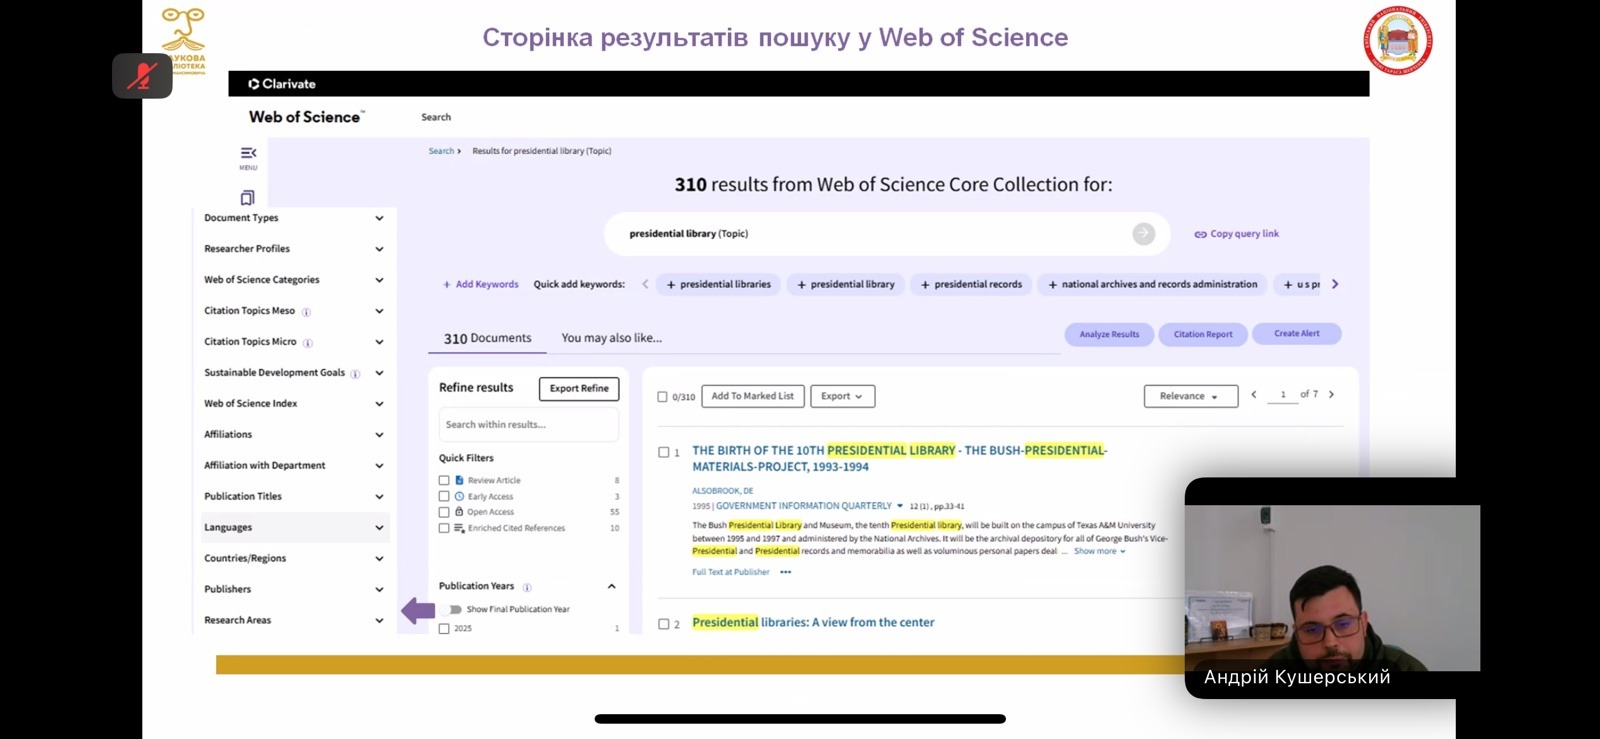
Task: Click plus icon on presidential libraries keyword
Action: coord(671,285)
